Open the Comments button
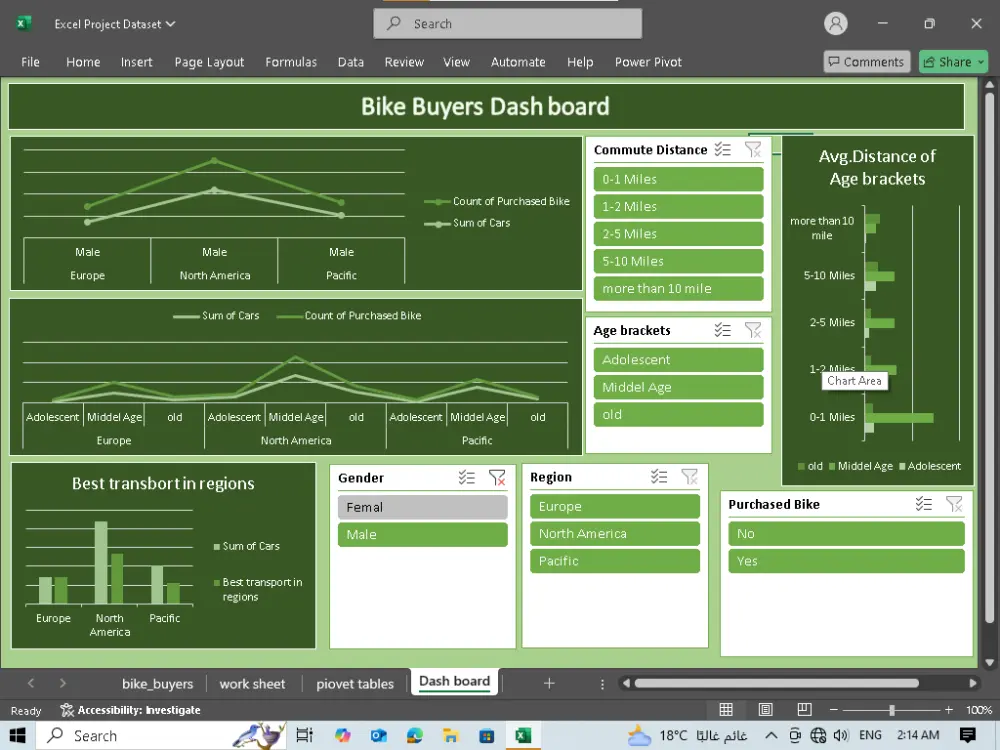 [x=867, y=62]
